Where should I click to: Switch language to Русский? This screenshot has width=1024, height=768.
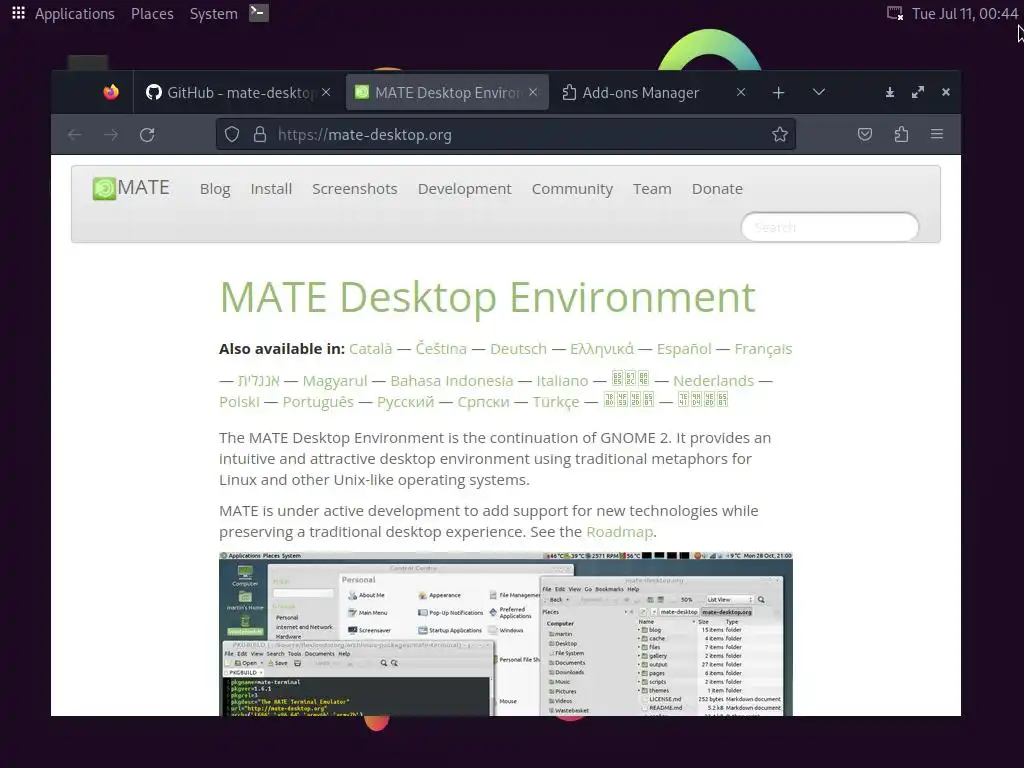406,402
